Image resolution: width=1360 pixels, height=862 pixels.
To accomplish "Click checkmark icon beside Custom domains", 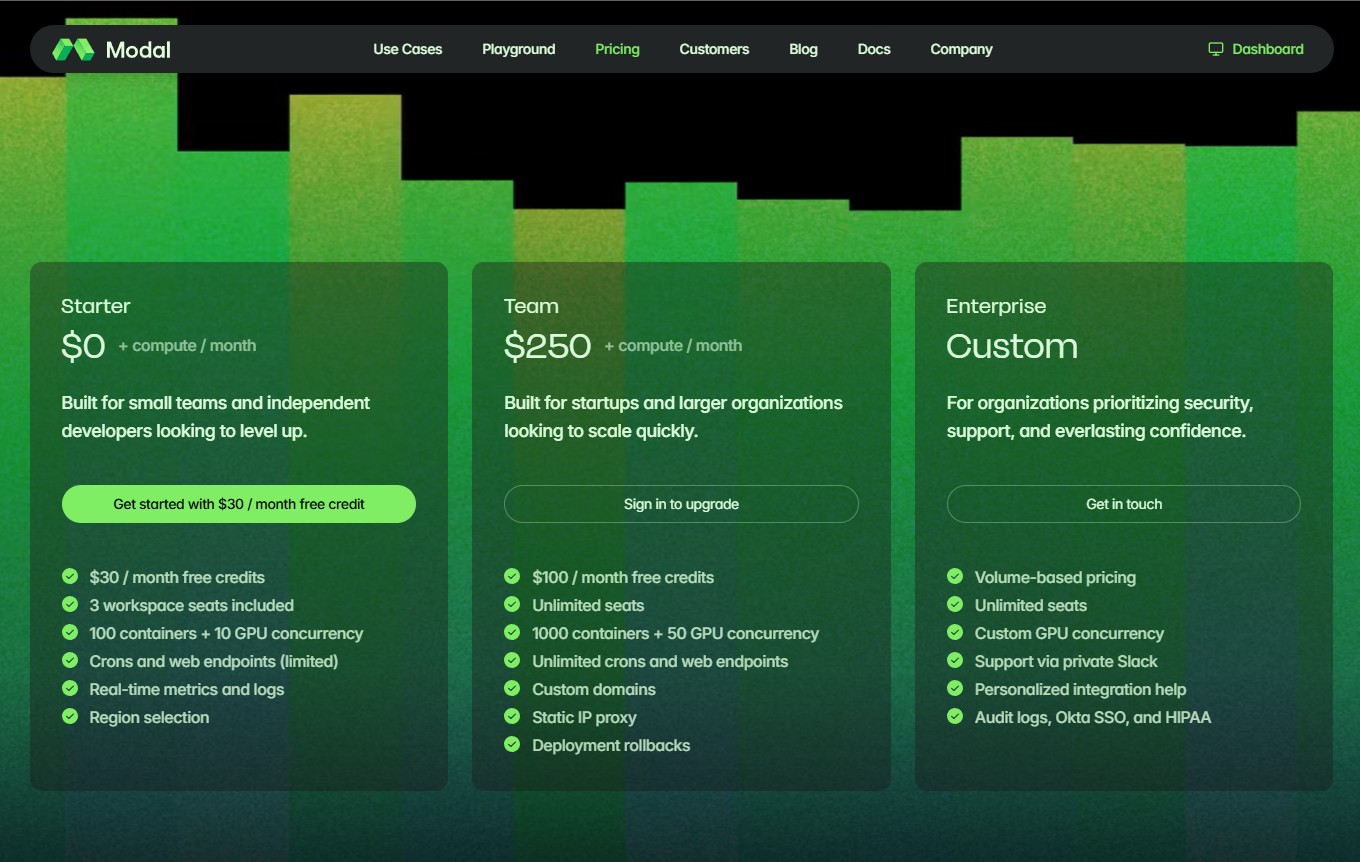I will pyautogui.click(x=512, y=688).
